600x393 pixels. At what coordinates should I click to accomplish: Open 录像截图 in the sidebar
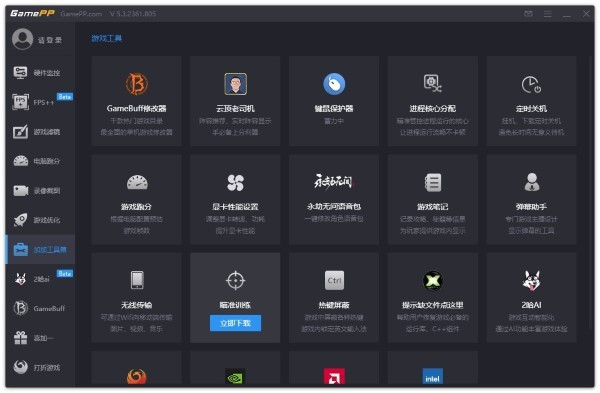coord(40,191)
